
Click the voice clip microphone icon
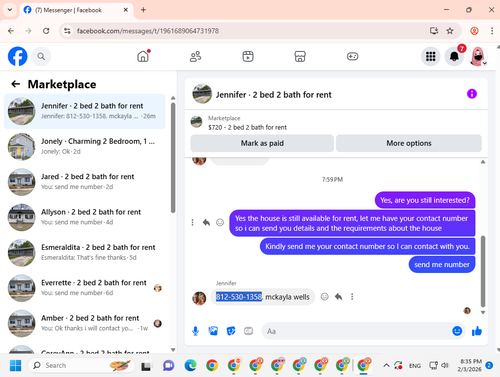pos(196,331)
